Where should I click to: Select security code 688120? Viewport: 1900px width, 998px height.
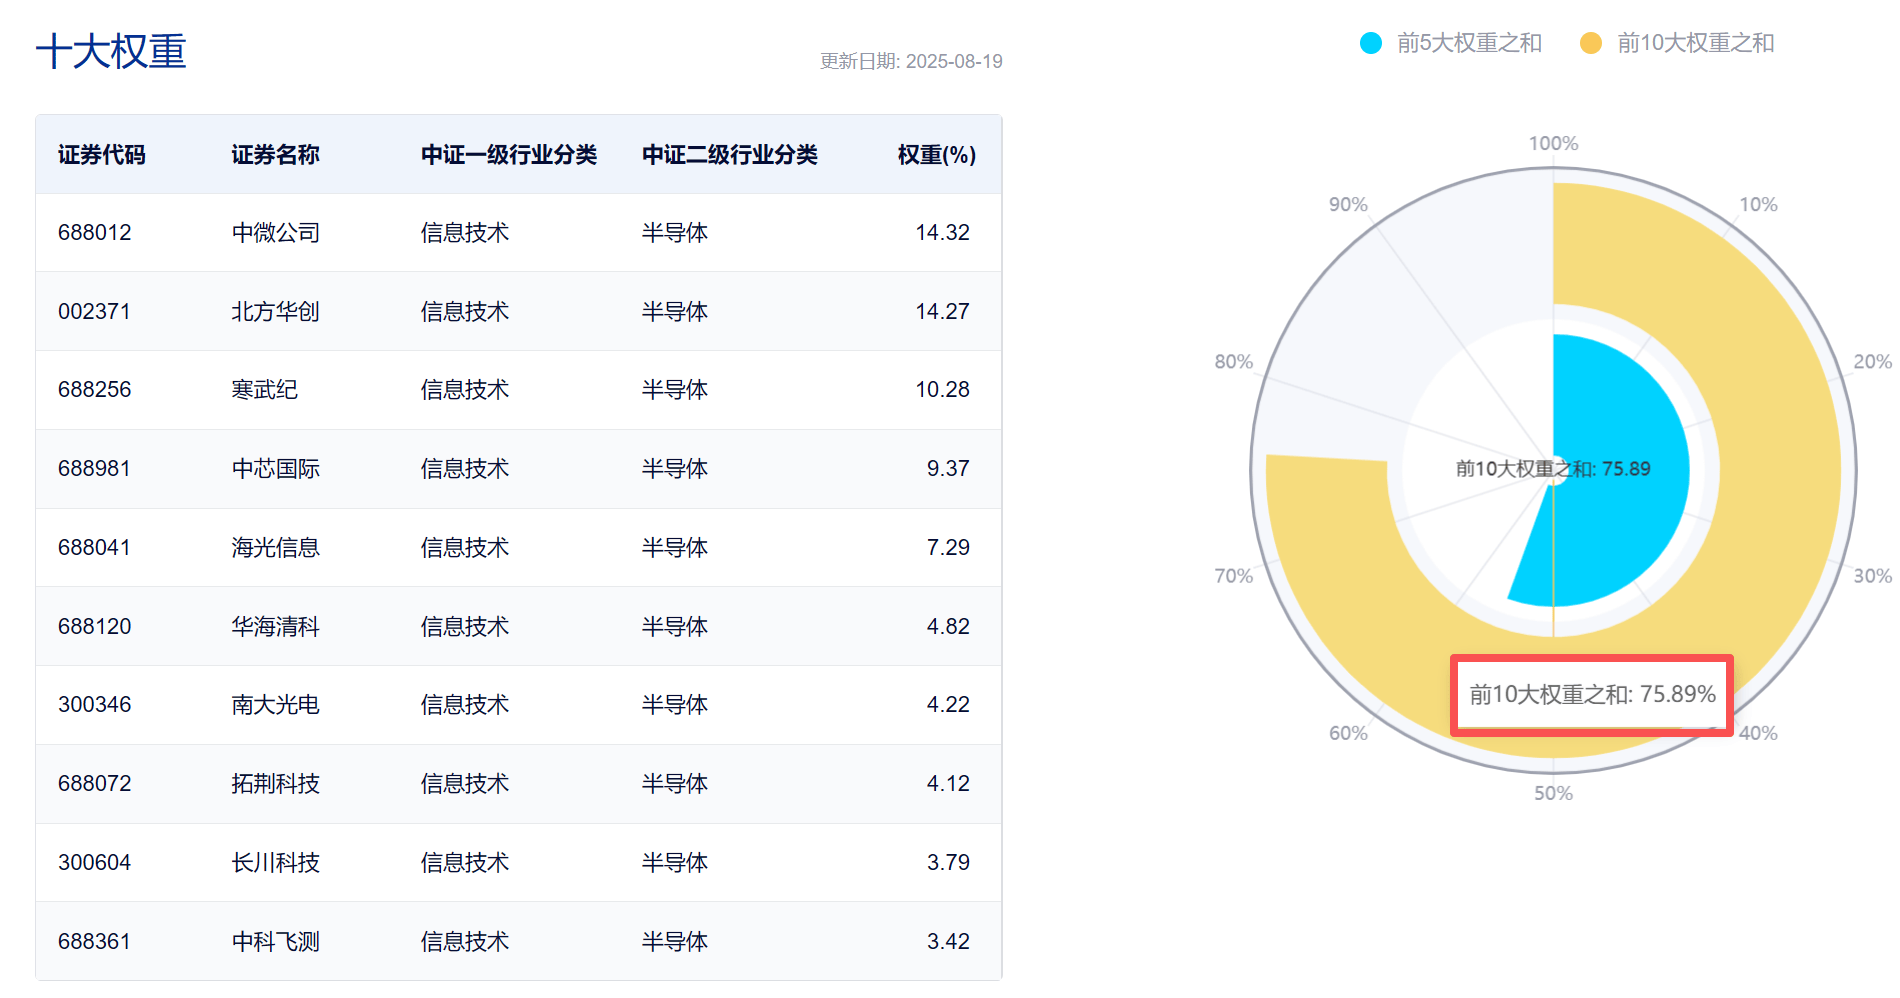95,627
